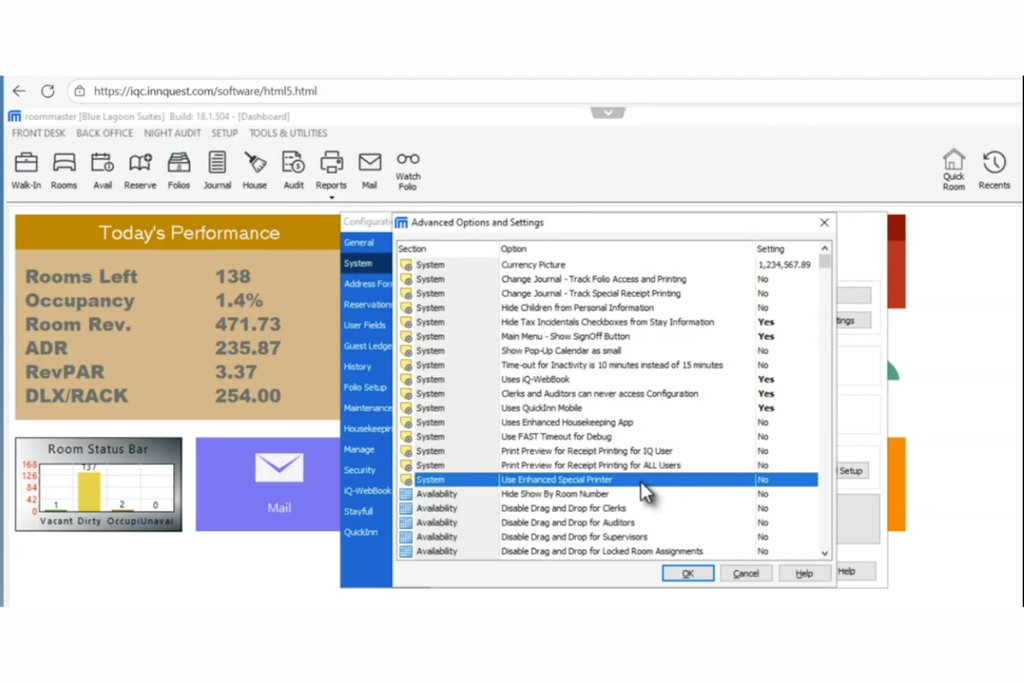1024x683 pixels.
Task: Select the Manage configuration tab
Action: pos(366,449)
